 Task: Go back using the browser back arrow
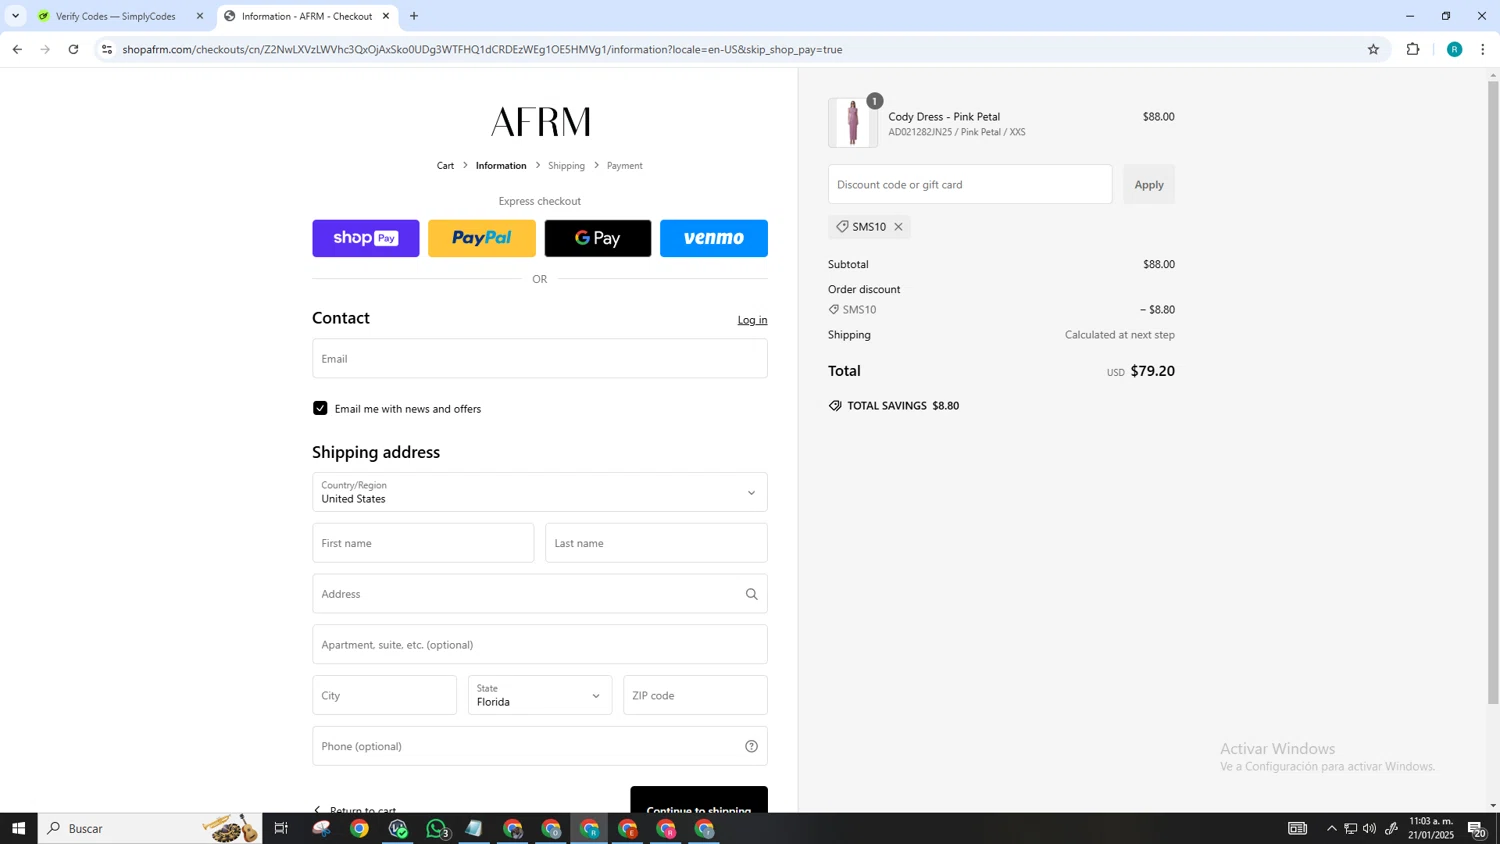pos(17,49)
